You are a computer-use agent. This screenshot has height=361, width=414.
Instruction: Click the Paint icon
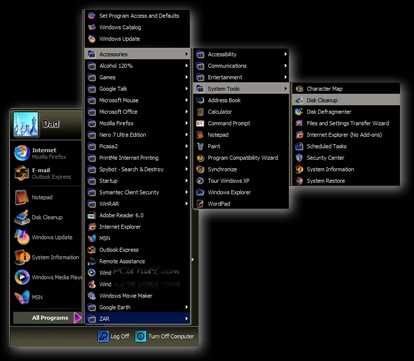point(200,146)
